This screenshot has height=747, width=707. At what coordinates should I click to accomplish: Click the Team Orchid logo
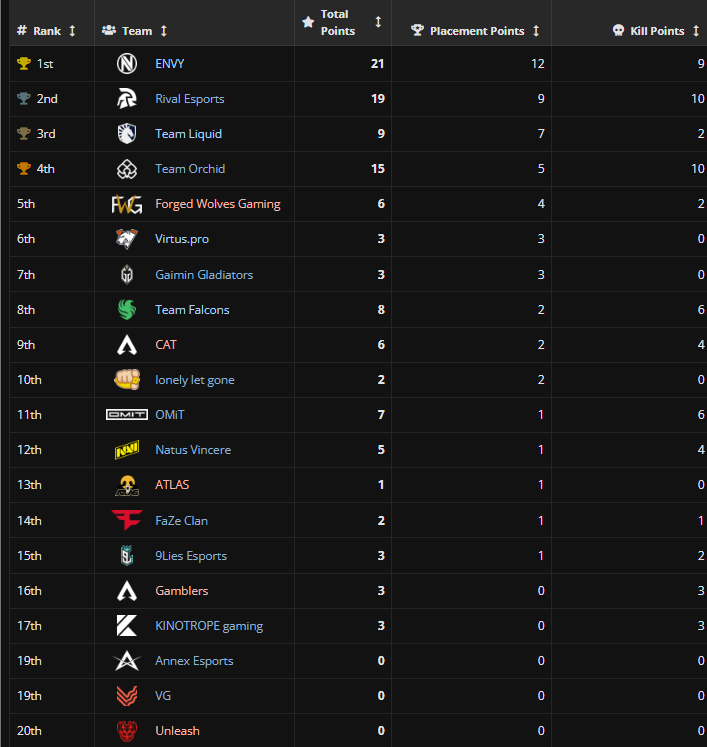127,169
